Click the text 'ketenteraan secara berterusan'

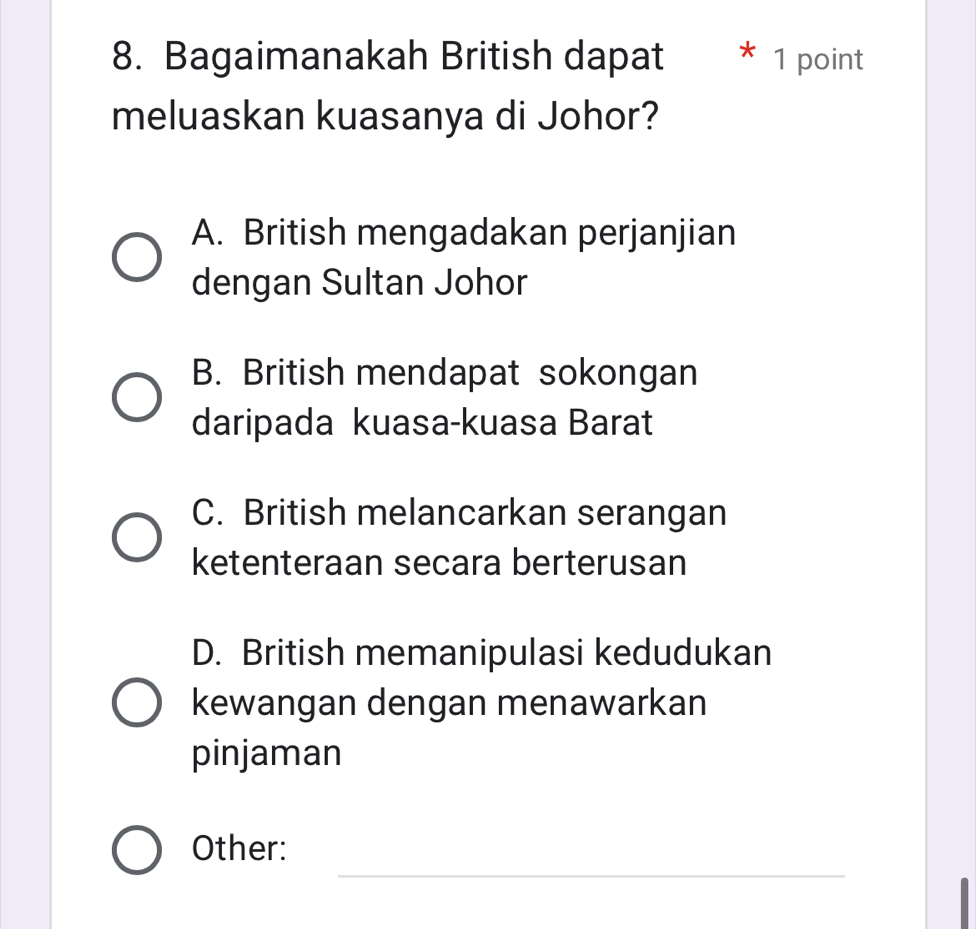click(x=439, y=563)
